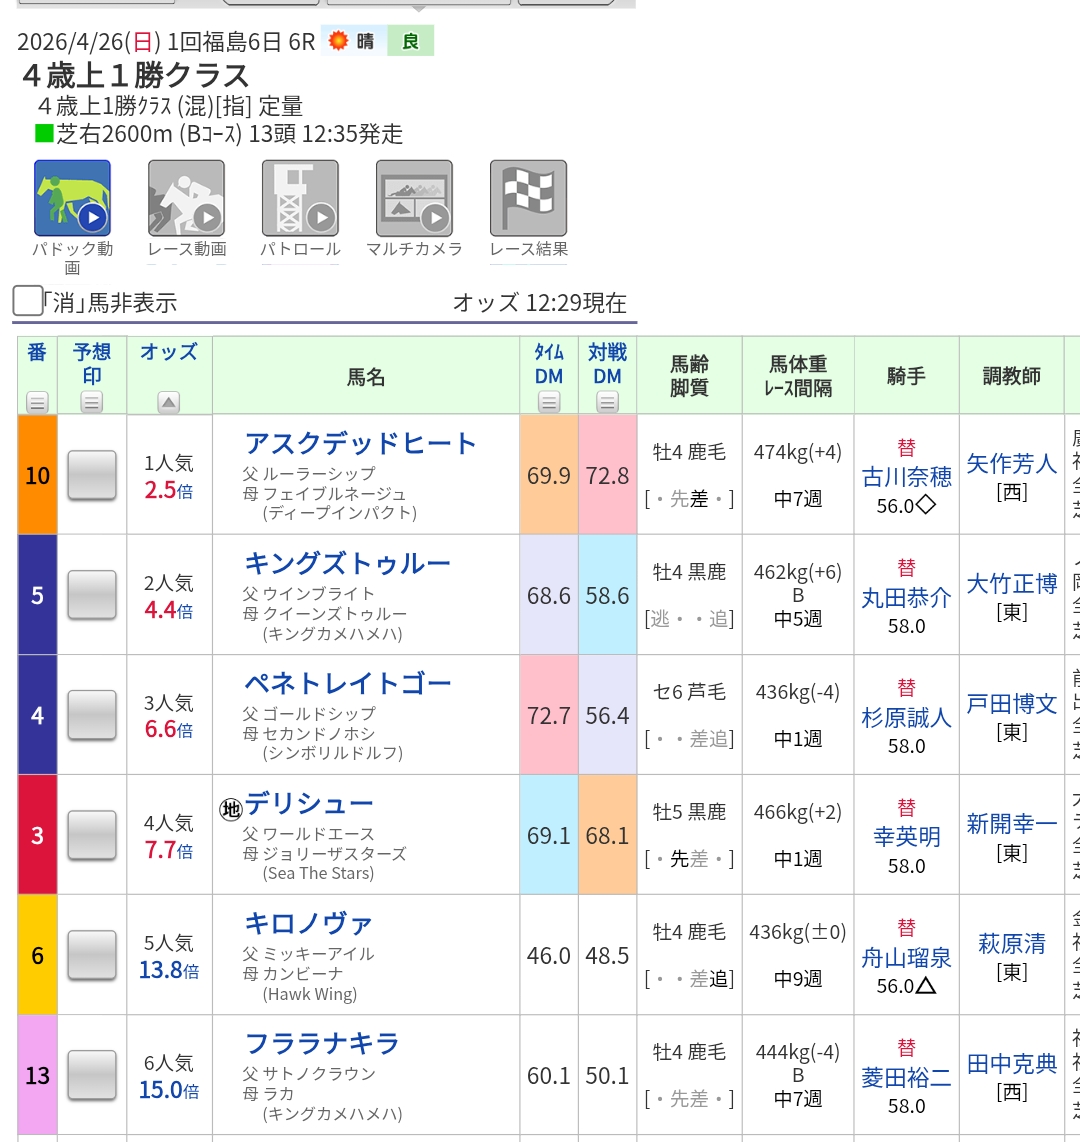Open trainer 矢作芳人 profile link

pyautogui.click(x=1011, y=464)
